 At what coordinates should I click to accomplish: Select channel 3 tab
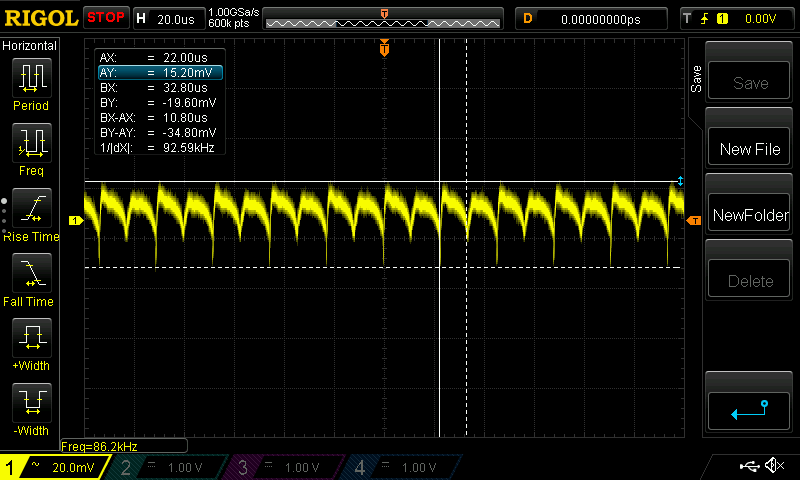point(285,467)
